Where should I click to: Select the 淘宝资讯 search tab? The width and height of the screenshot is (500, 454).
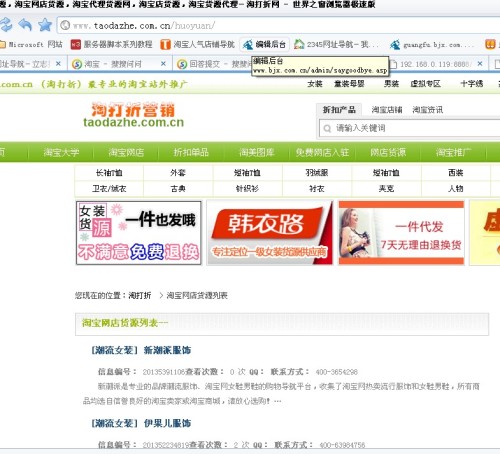(x=428, y=110)
